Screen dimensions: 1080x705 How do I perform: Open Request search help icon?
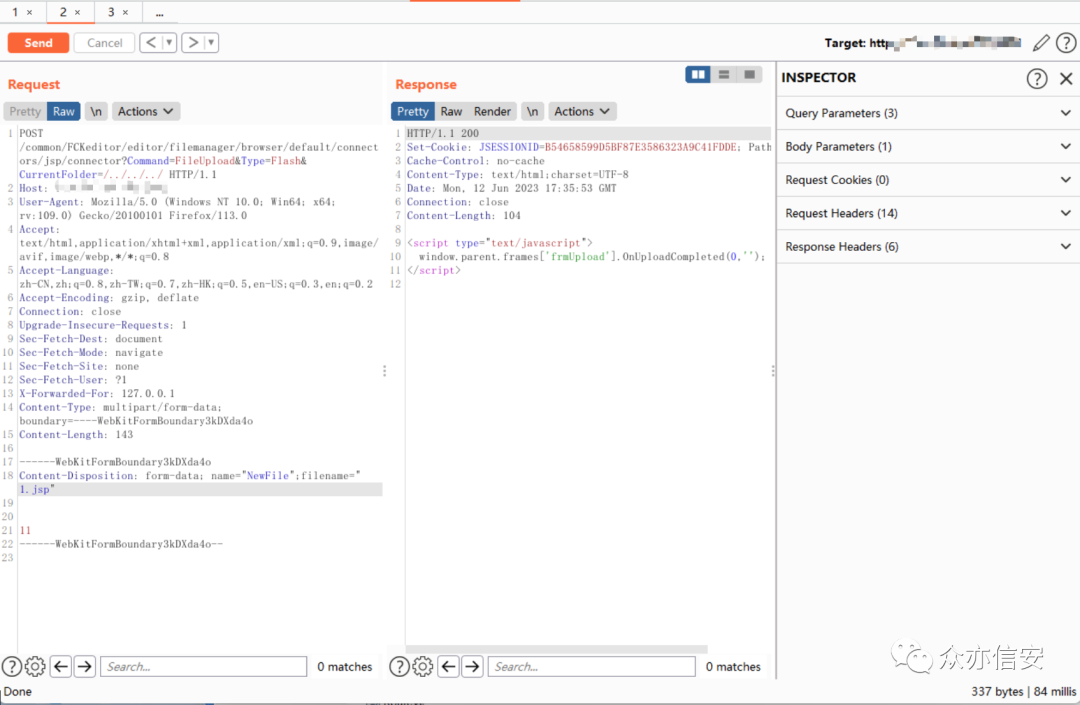pos(12,666)
